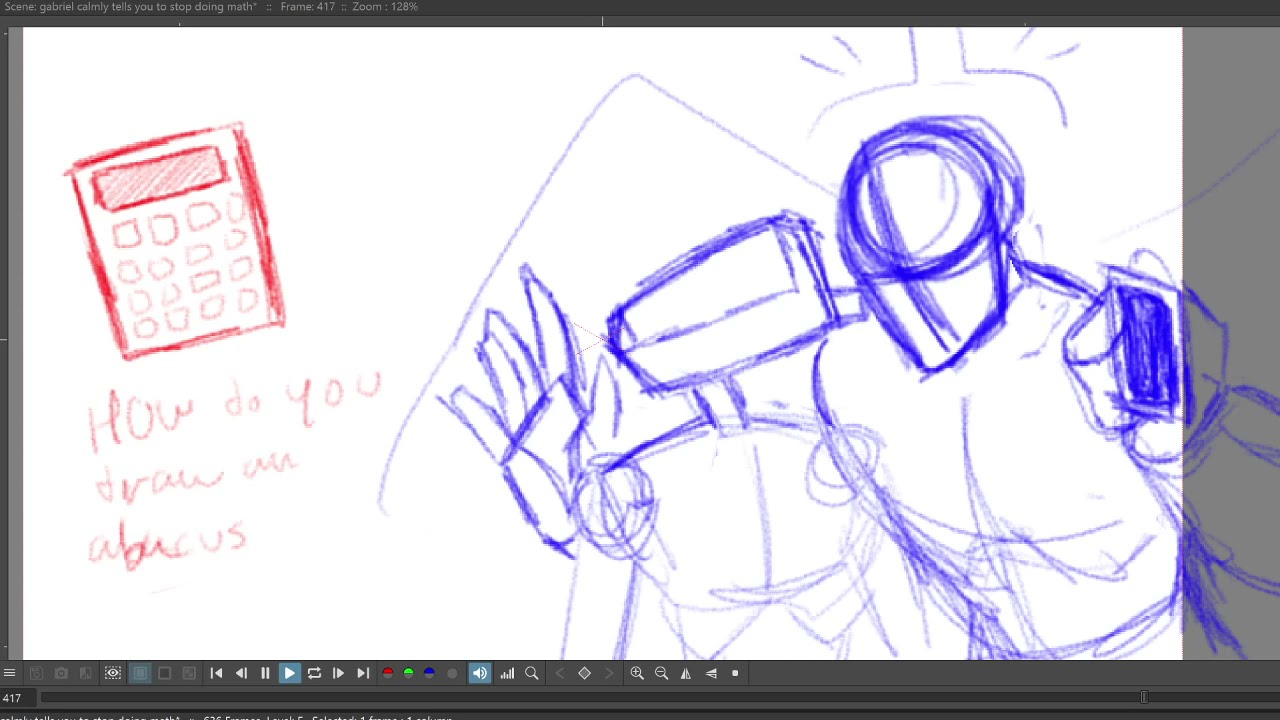Click the scene title text in header

130,7
